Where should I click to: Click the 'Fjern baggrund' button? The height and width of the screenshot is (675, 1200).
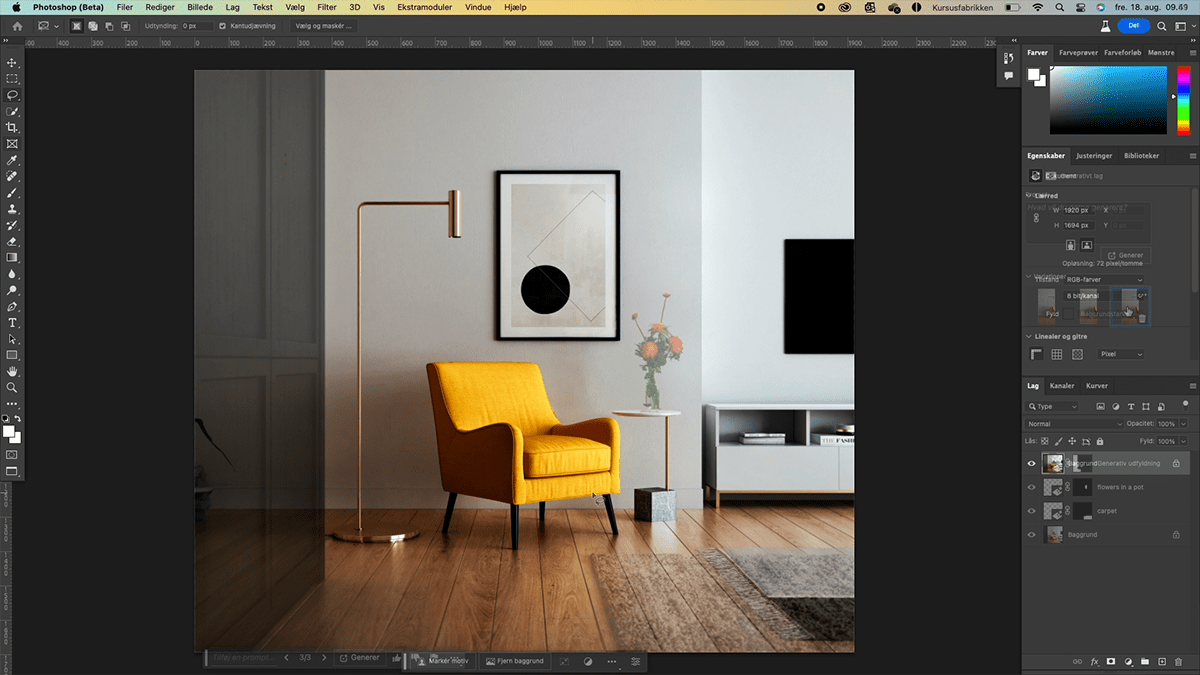click(515, 661)
